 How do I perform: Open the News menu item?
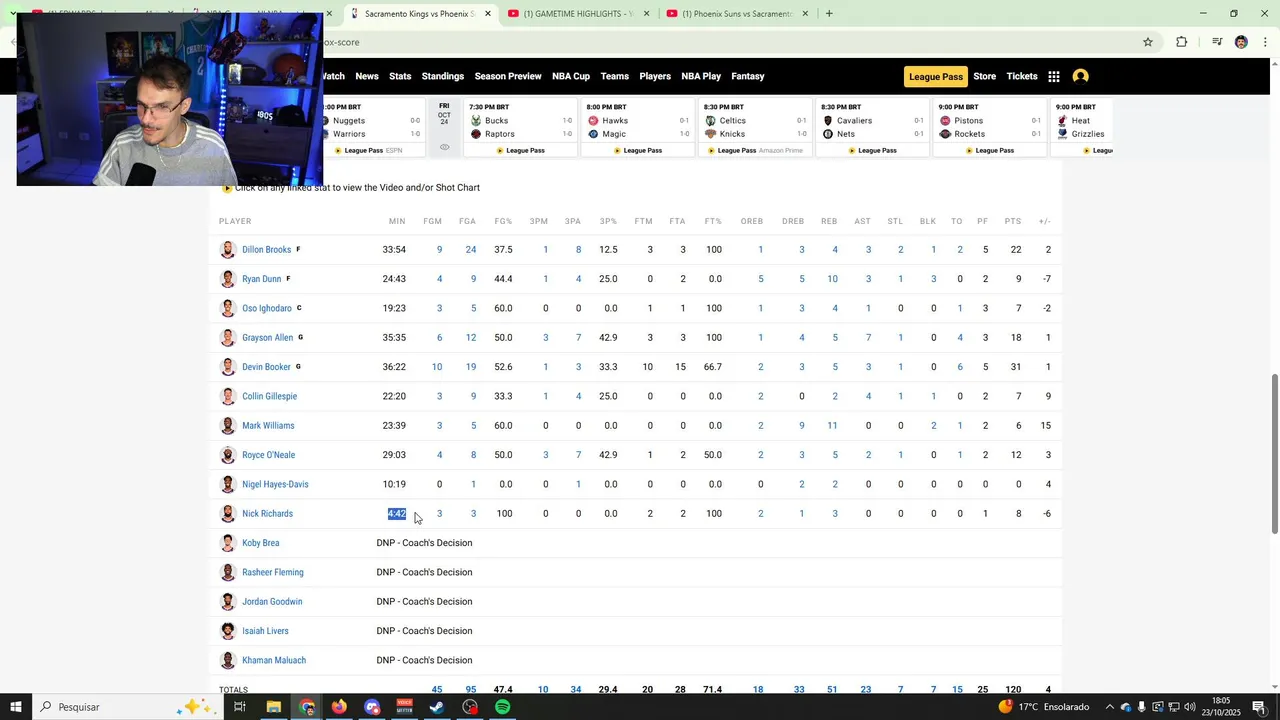[x=367, y=76]
